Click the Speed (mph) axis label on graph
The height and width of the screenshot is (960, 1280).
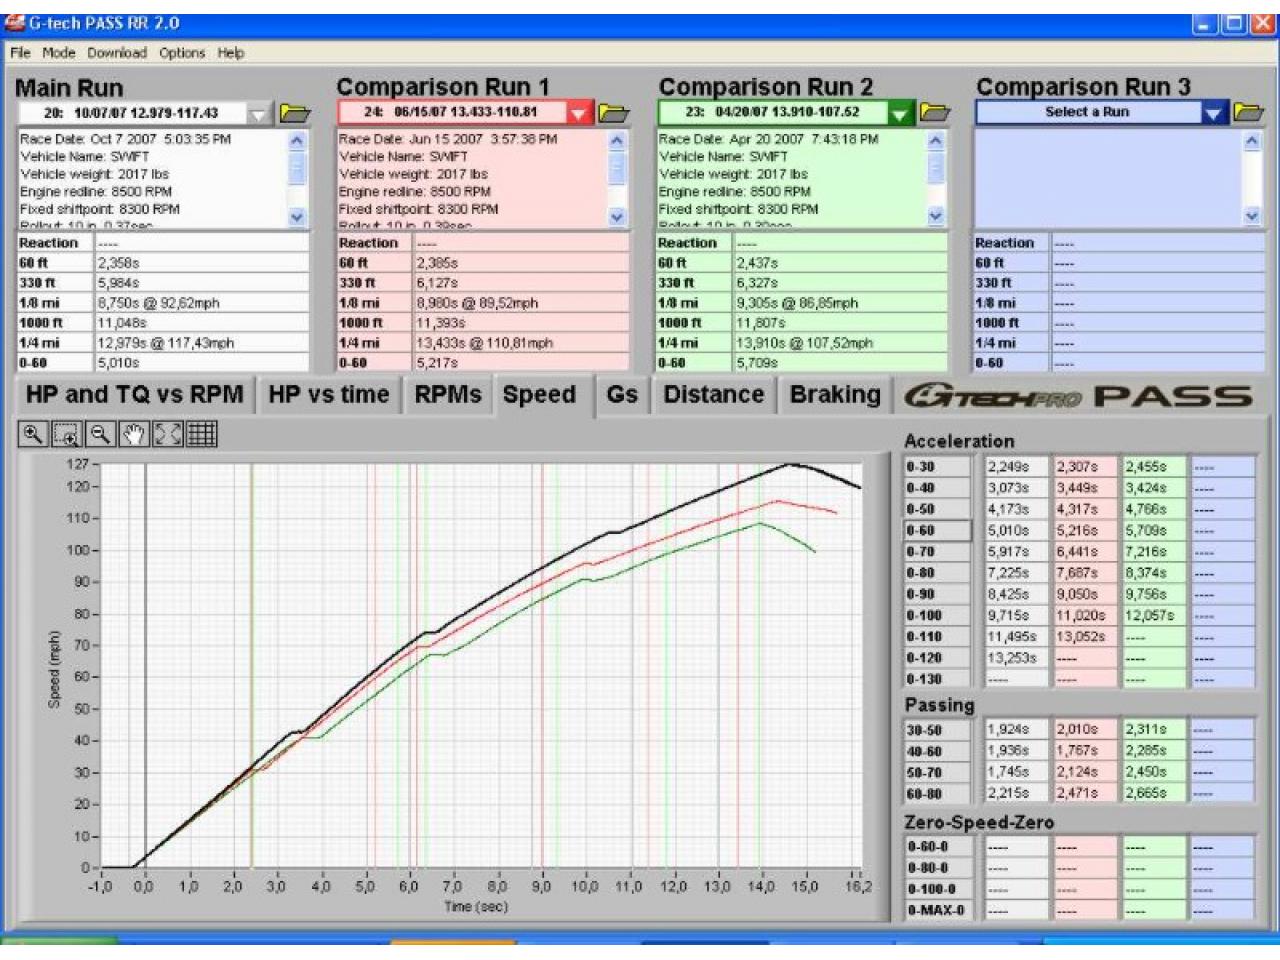point(54,669)
